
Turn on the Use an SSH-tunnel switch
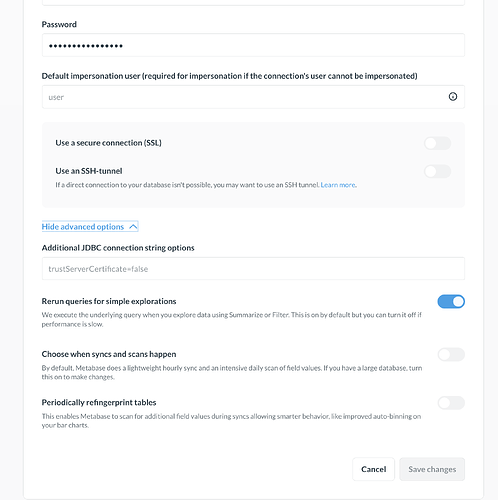pos(438,171)
